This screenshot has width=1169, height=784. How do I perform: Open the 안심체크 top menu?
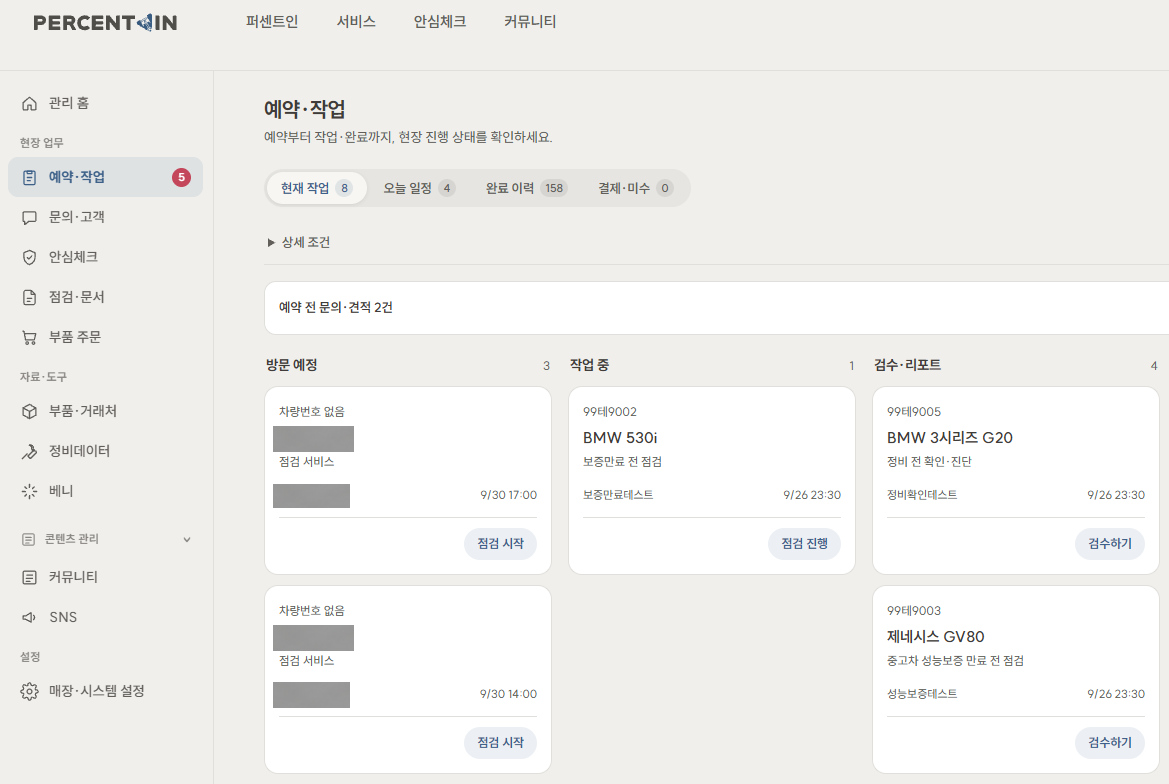[x=440, y=22]
